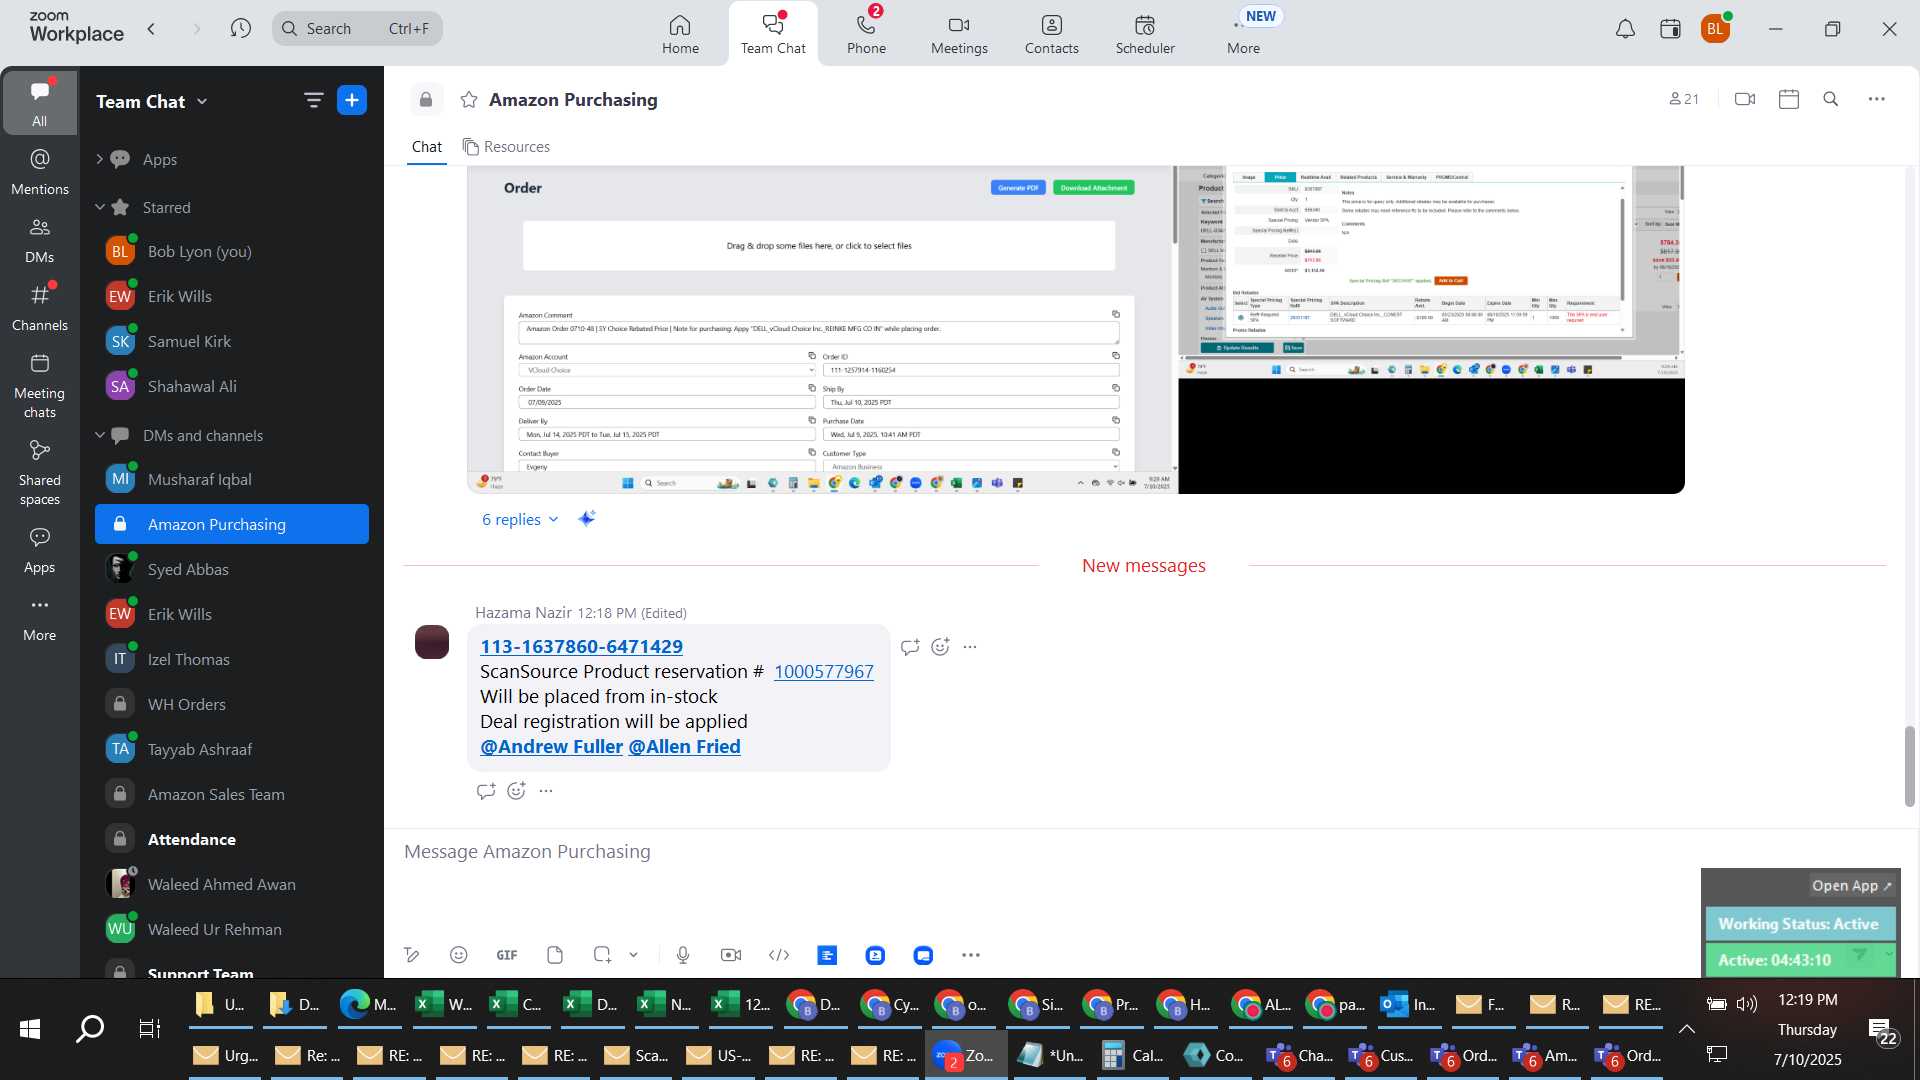Screen dimensions: 1920x1080
Task: Switch to the Meetings tab
Action: (x=959, y=34)
